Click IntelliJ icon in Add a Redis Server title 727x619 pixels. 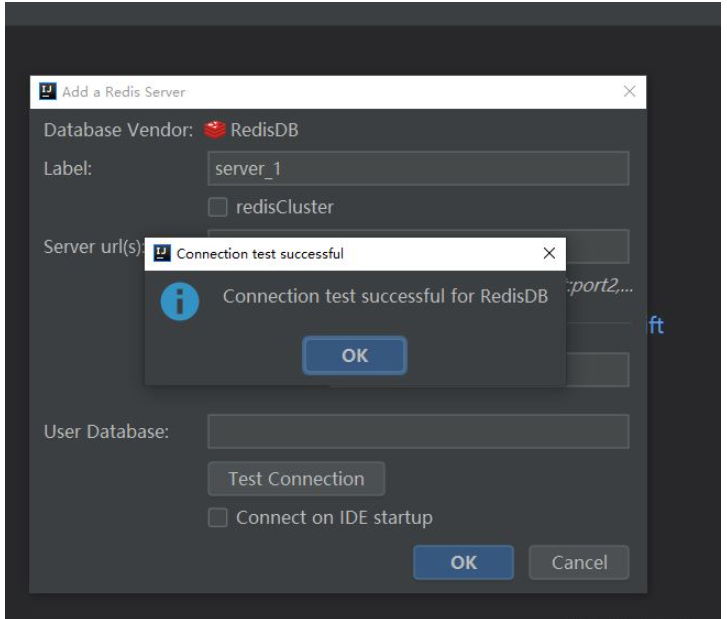tap(47, 92)
